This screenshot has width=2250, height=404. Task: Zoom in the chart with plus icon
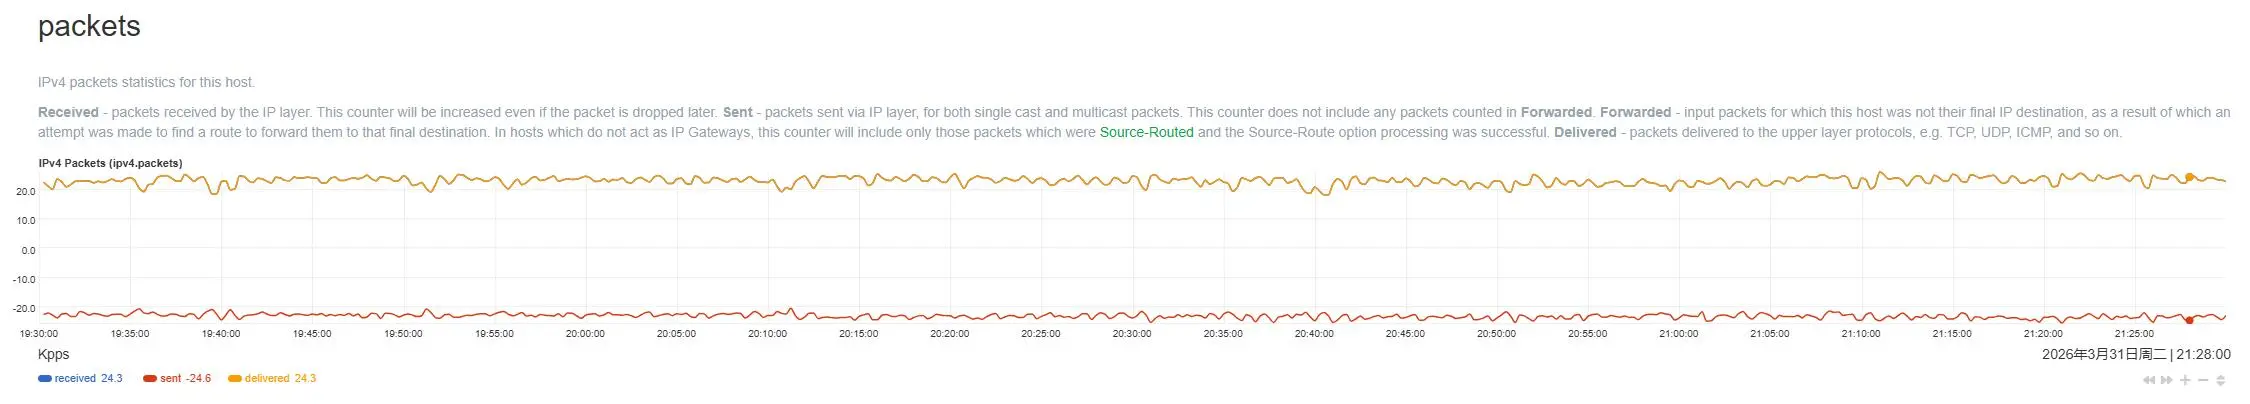tap(2185, 380)
